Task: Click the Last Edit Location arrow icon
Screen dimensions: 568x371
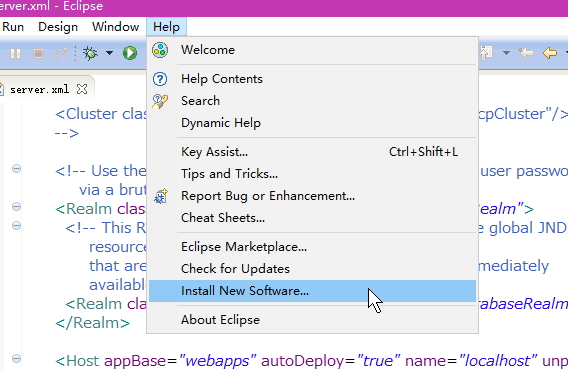Action: 526,53
